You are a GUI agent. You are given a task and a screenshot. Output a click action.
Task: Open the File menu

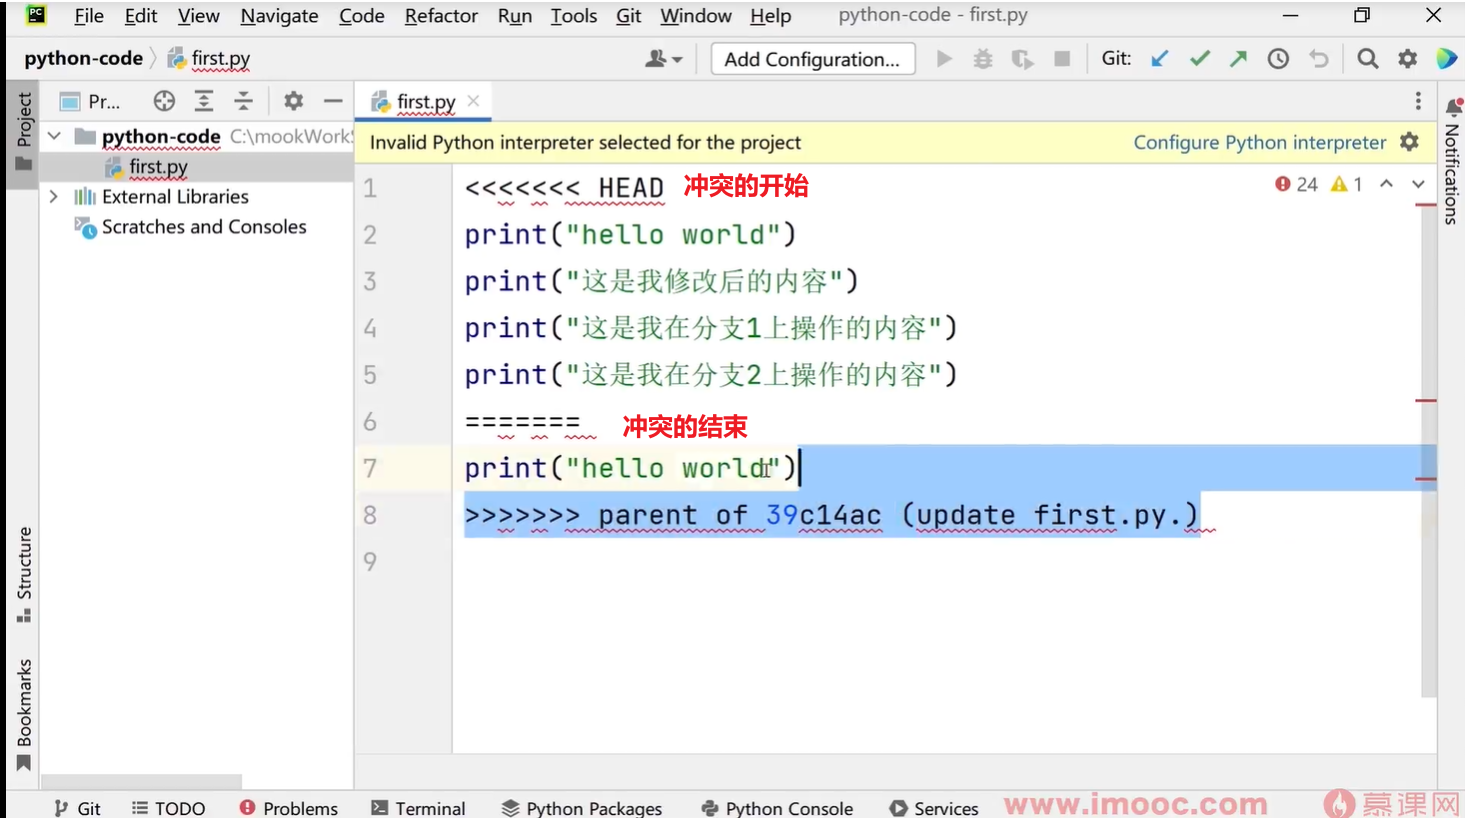click(89, 16)
